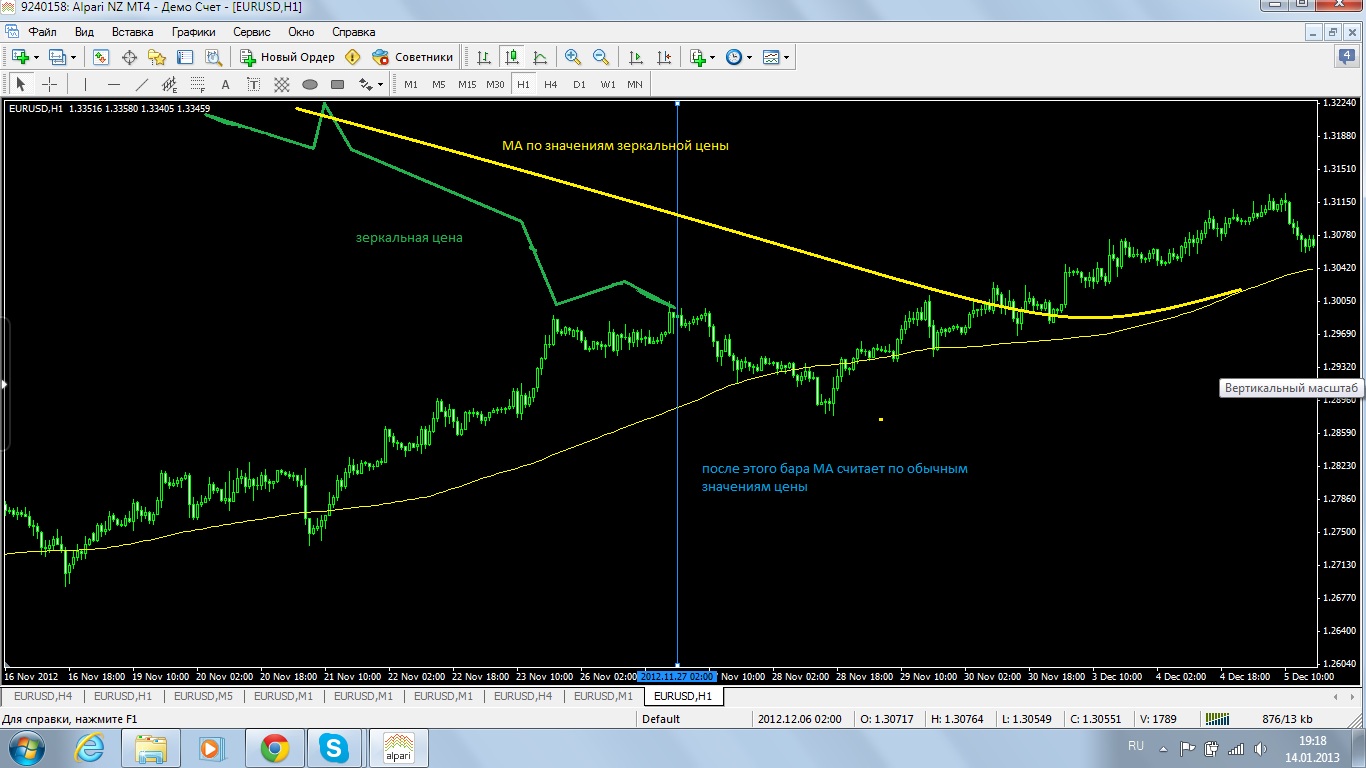Screen dimensions: 1366x768
Task: Zoom out of the chart
Action: [x=601, y=57]
